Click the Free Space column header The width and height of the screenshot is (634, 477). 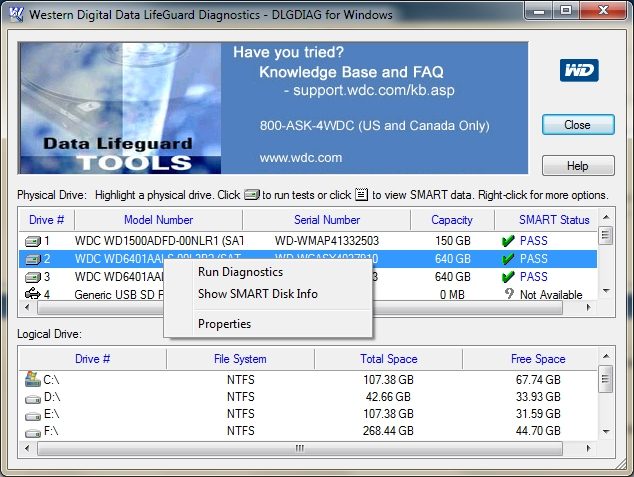click(530, 359)
